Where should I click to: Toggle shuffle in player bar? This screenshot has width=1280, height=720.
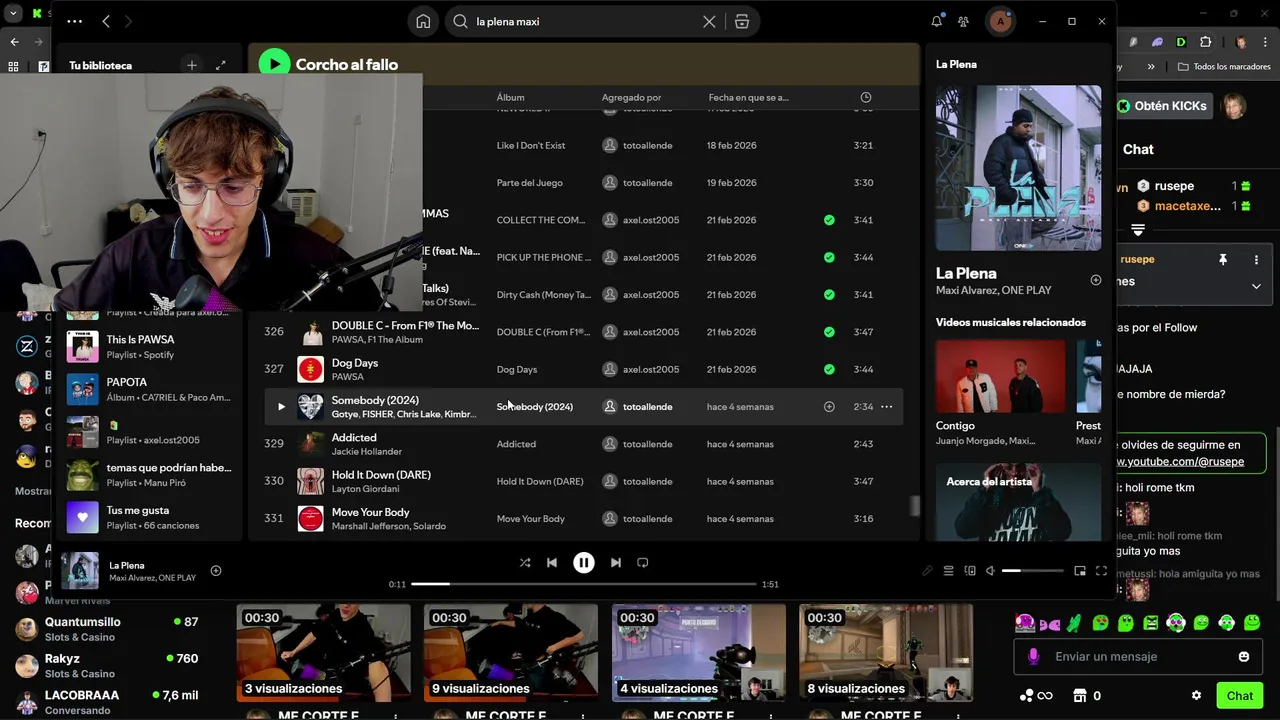coord(525,563)
